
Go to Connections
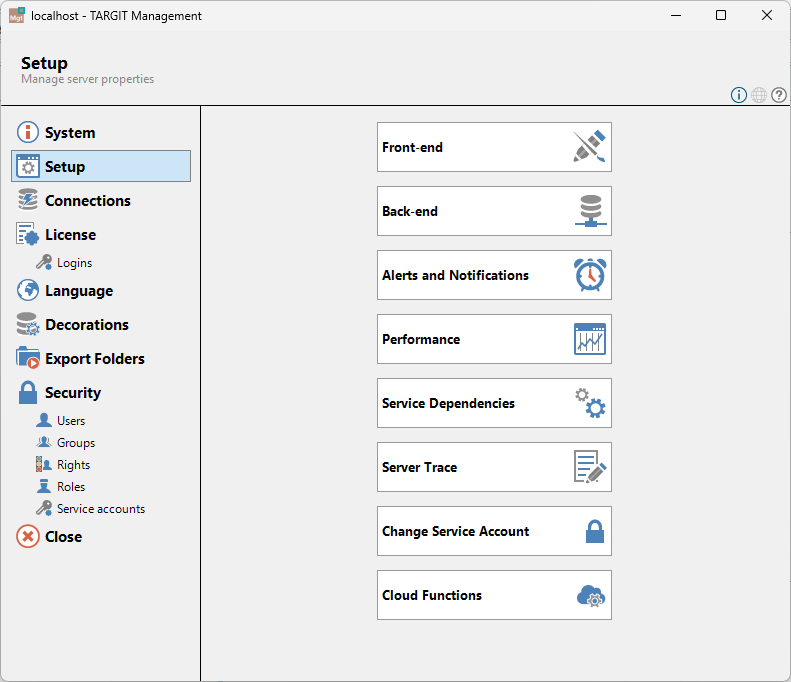(101, 200)
